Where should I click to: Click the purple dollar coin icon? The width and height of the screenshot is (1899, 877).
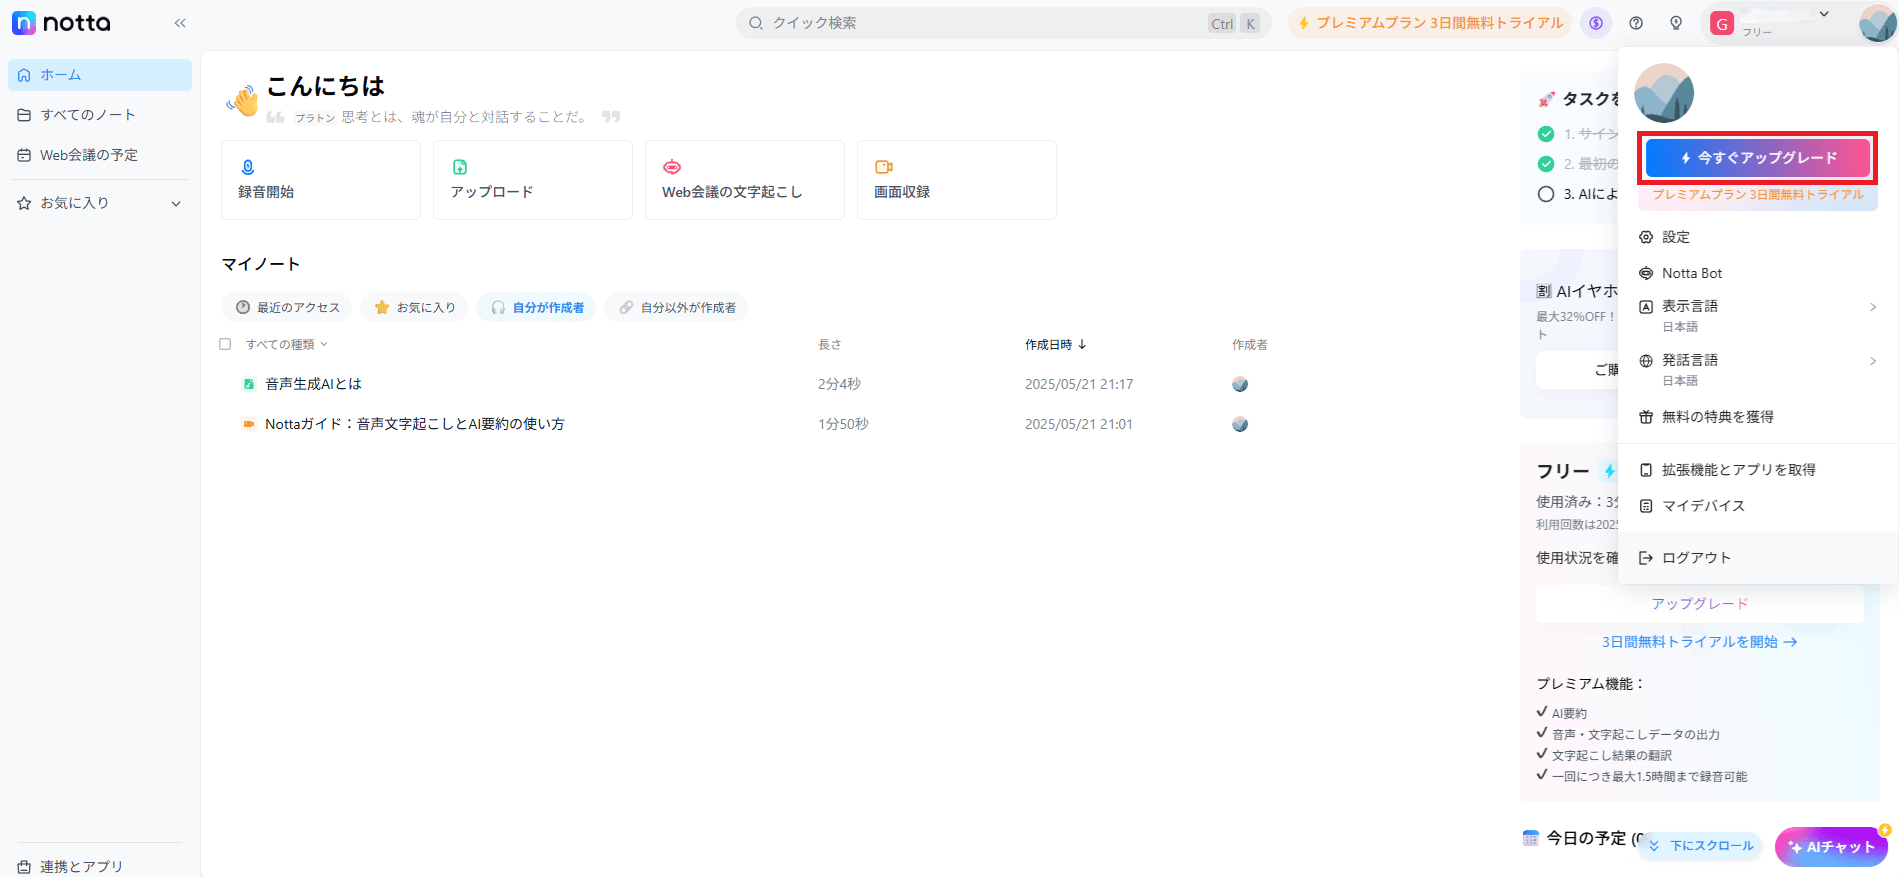click(1596, 23)
